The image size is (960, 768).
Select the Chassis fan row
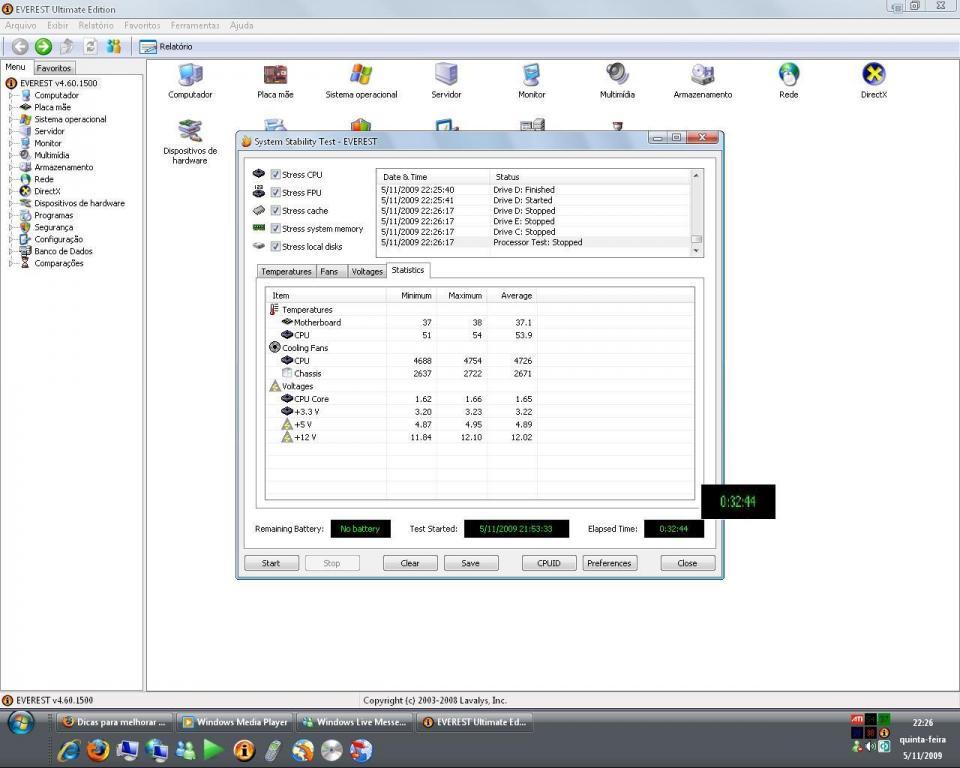point(480,374)
